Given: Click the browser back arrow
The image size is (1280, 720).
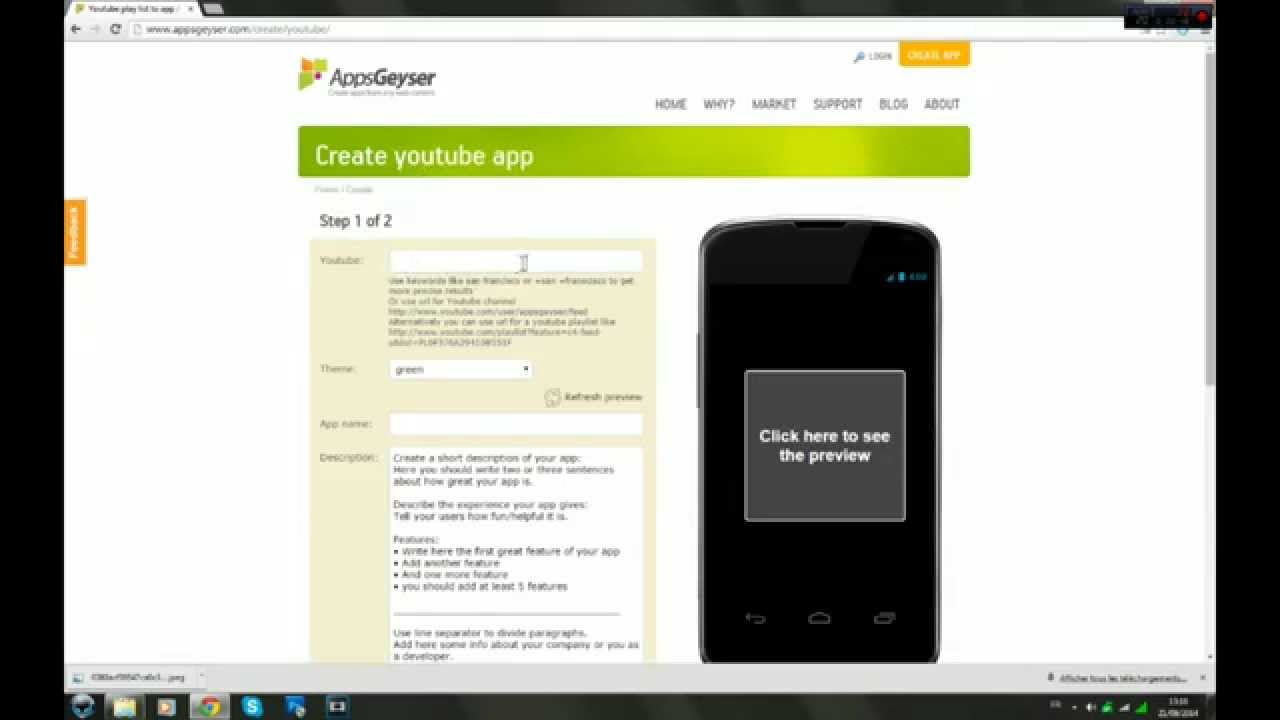Looking at the screenshot, I should click(76, 29).
